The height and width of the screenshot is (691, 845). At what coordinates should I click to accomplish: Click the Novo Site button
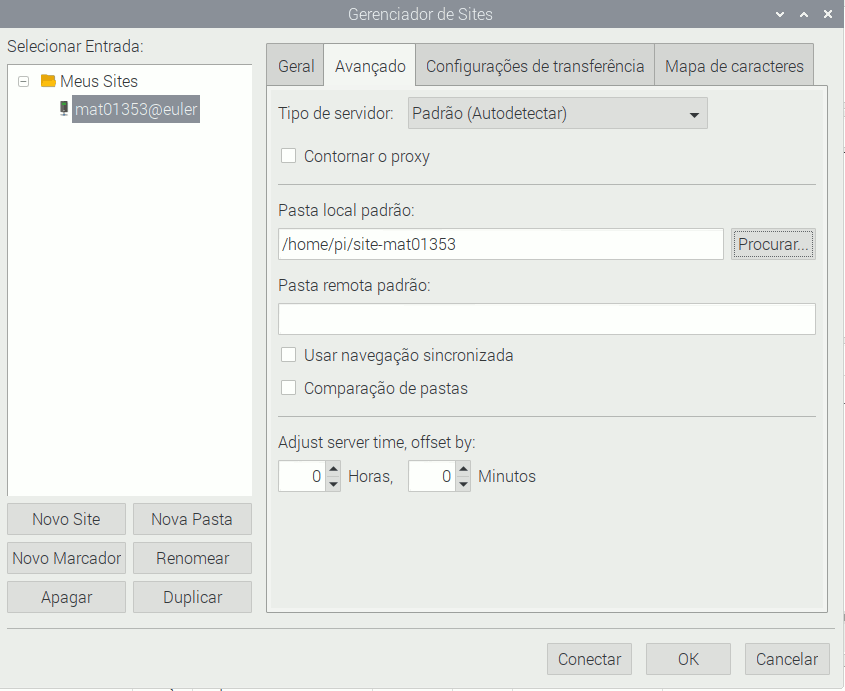(66, 519)
